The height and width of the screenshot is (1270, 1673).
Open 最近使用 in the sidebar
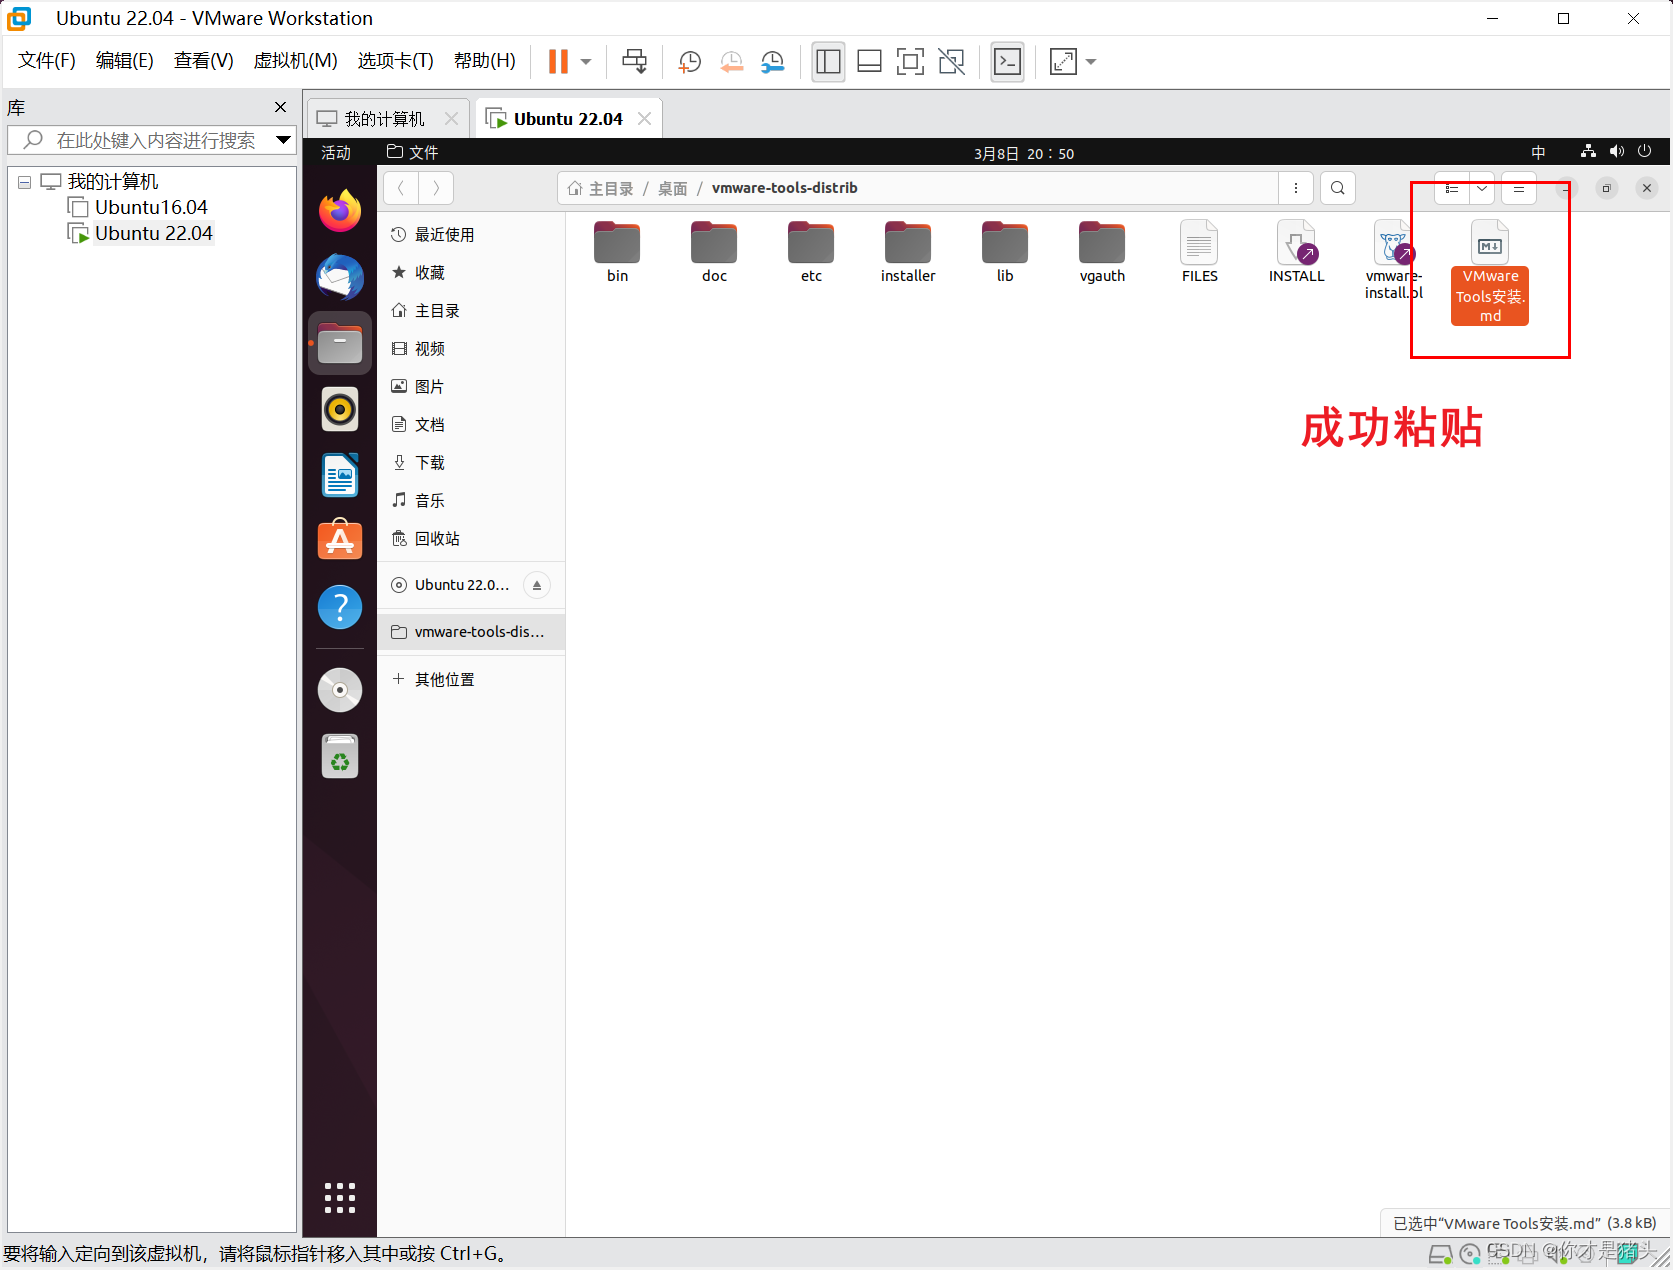pyautogui.click(x=471, y=234)
